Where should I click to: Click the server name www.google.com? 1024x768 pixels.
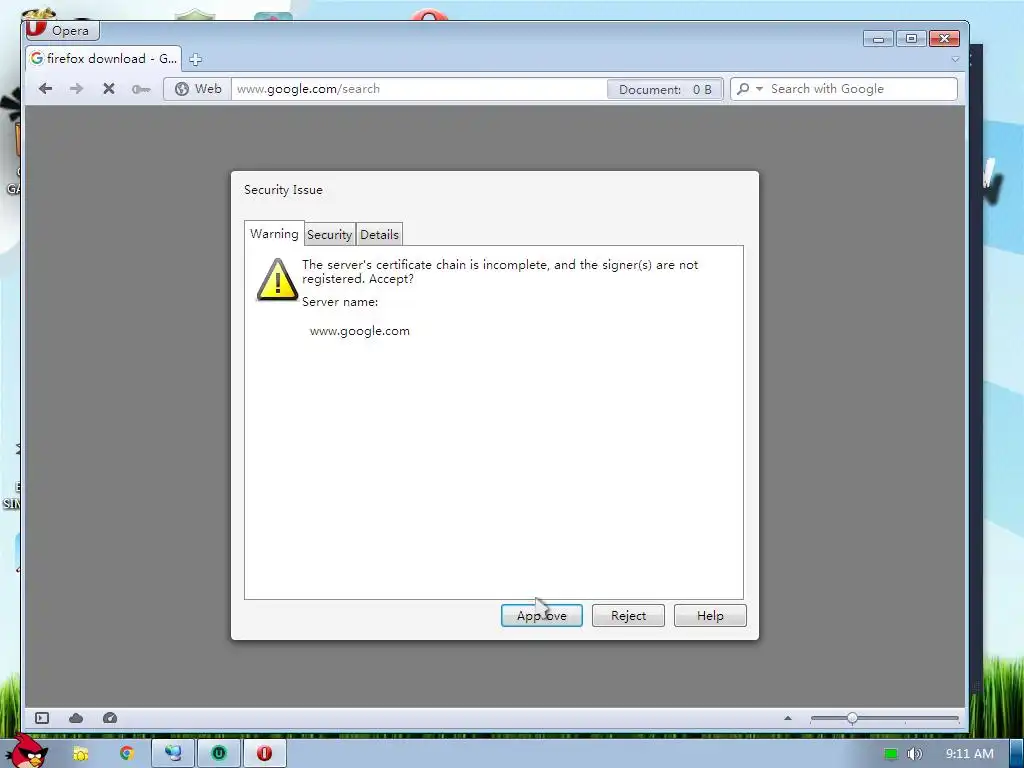[360, 331]
